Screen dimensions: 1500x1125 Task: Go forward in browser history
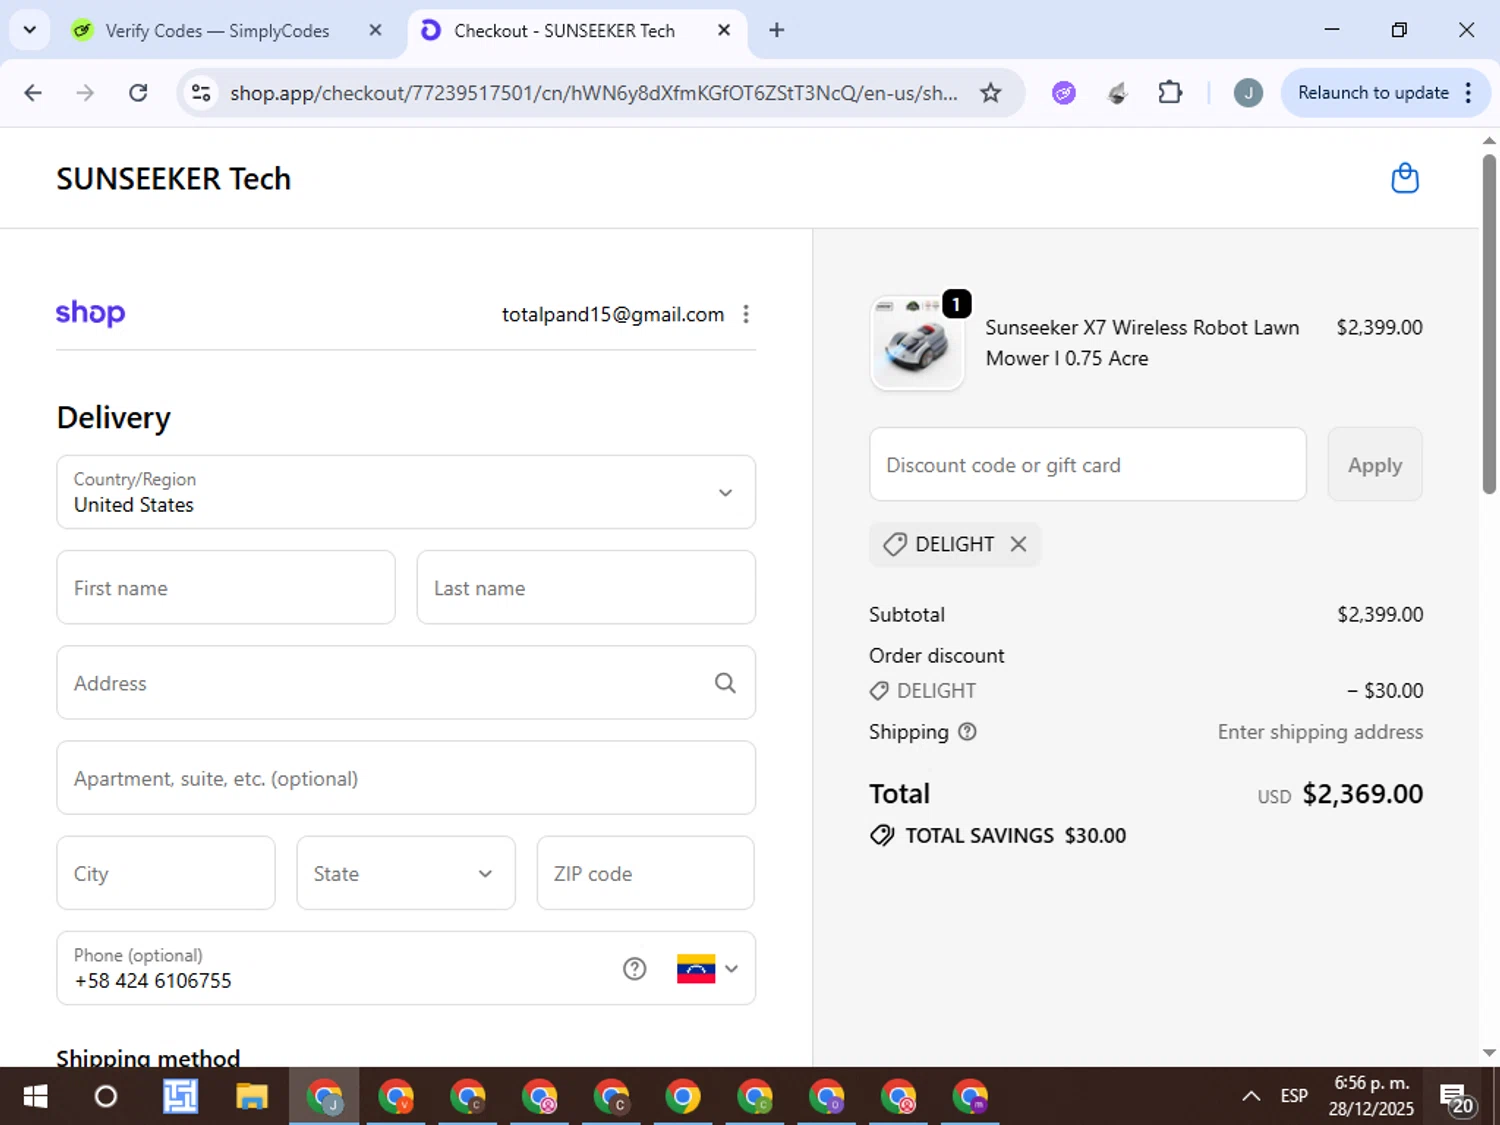[x=85, y=93]
